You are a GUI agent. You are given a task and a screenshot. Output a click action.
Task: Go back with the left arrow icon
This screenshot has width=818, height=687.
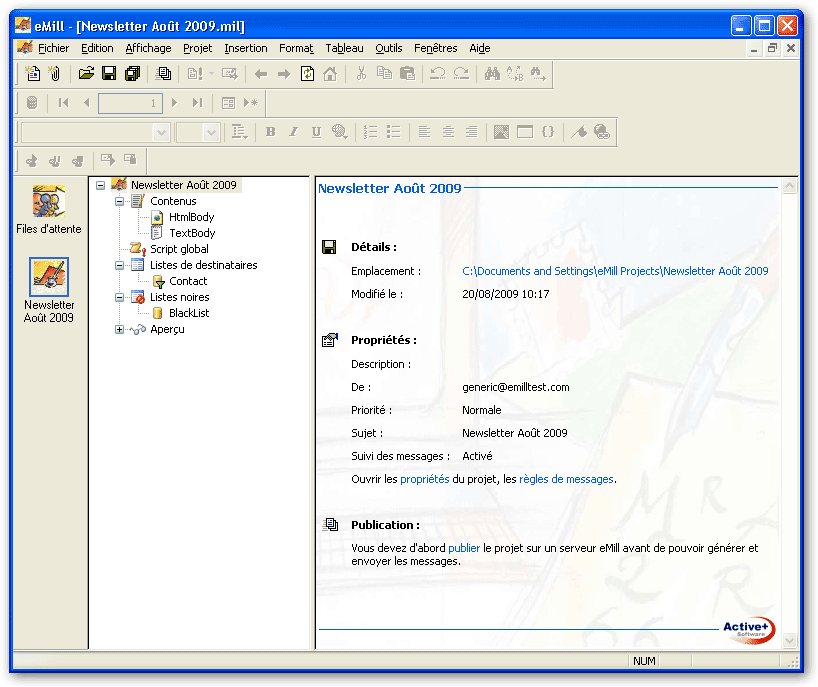pos(261,74)
